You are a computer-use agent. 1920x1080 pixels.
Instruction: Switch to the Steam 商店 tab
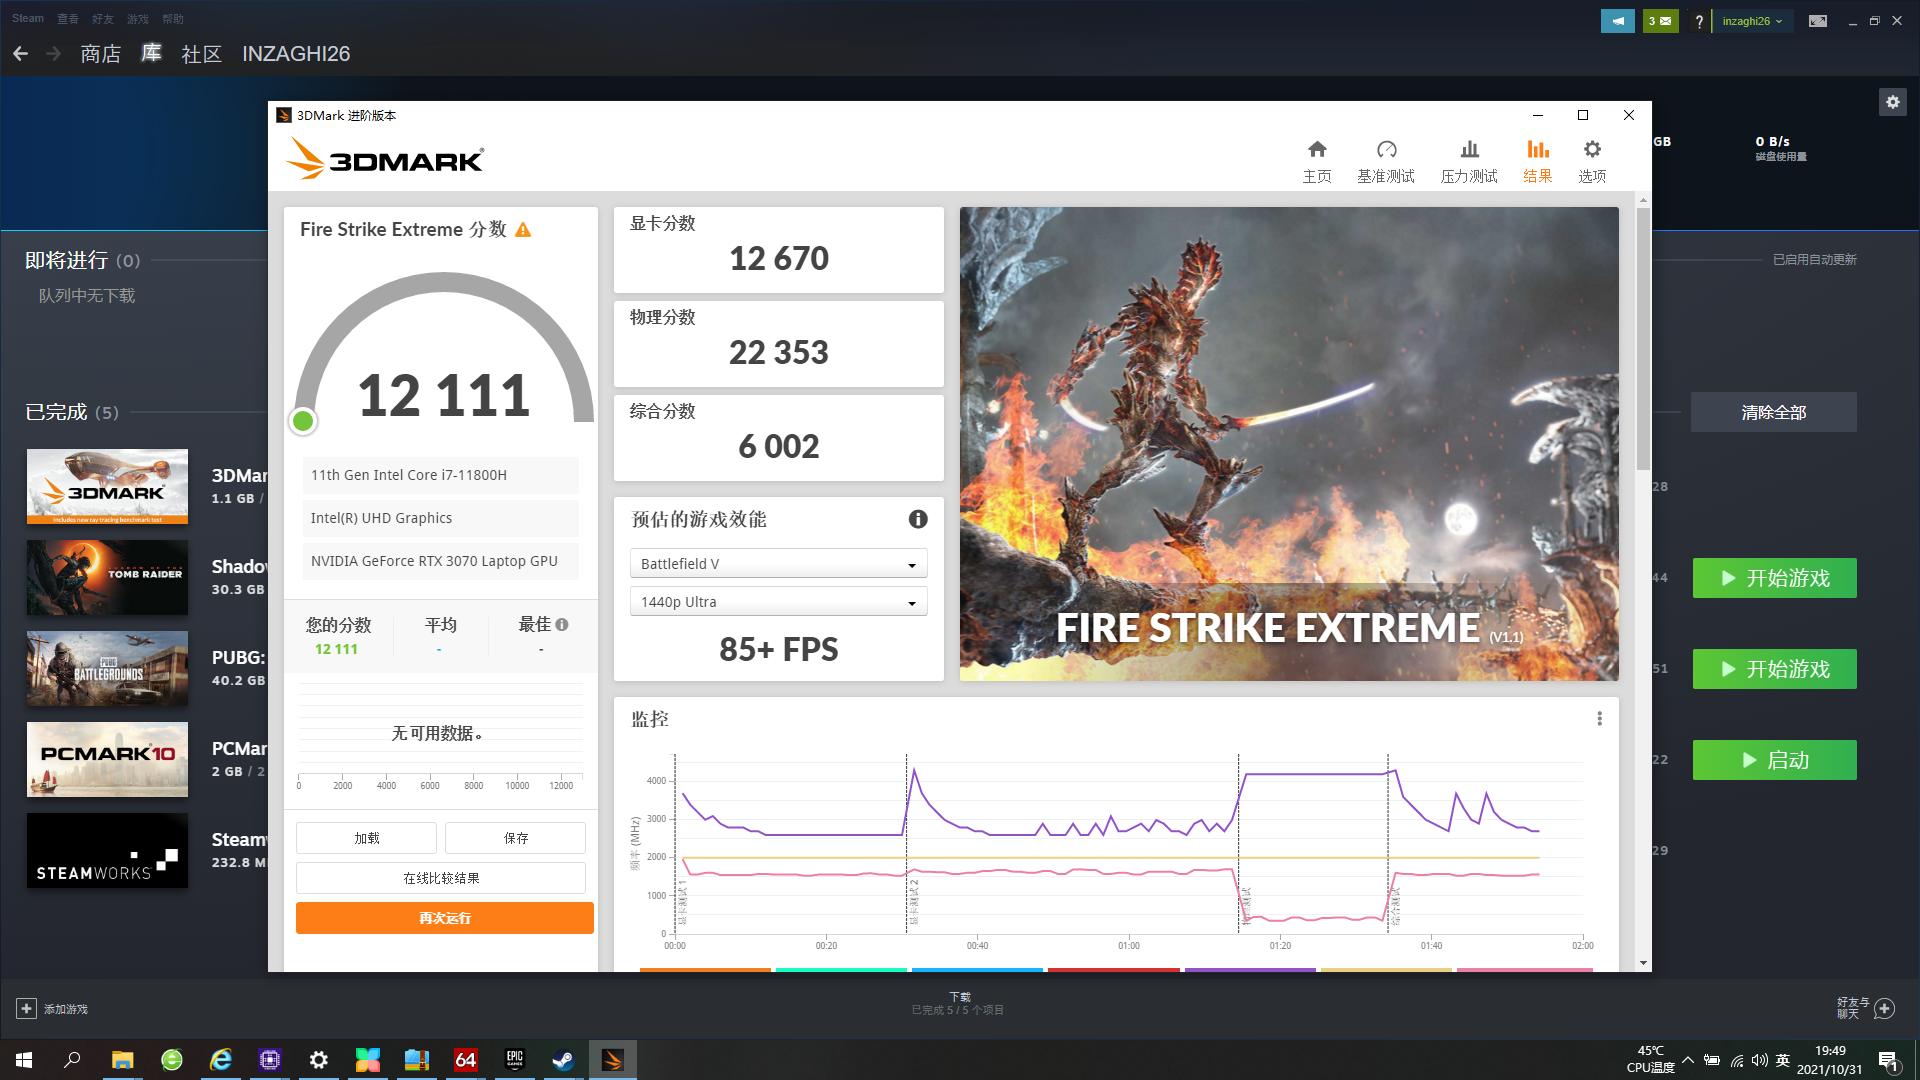pyautogui.click(x=99, y=54)
